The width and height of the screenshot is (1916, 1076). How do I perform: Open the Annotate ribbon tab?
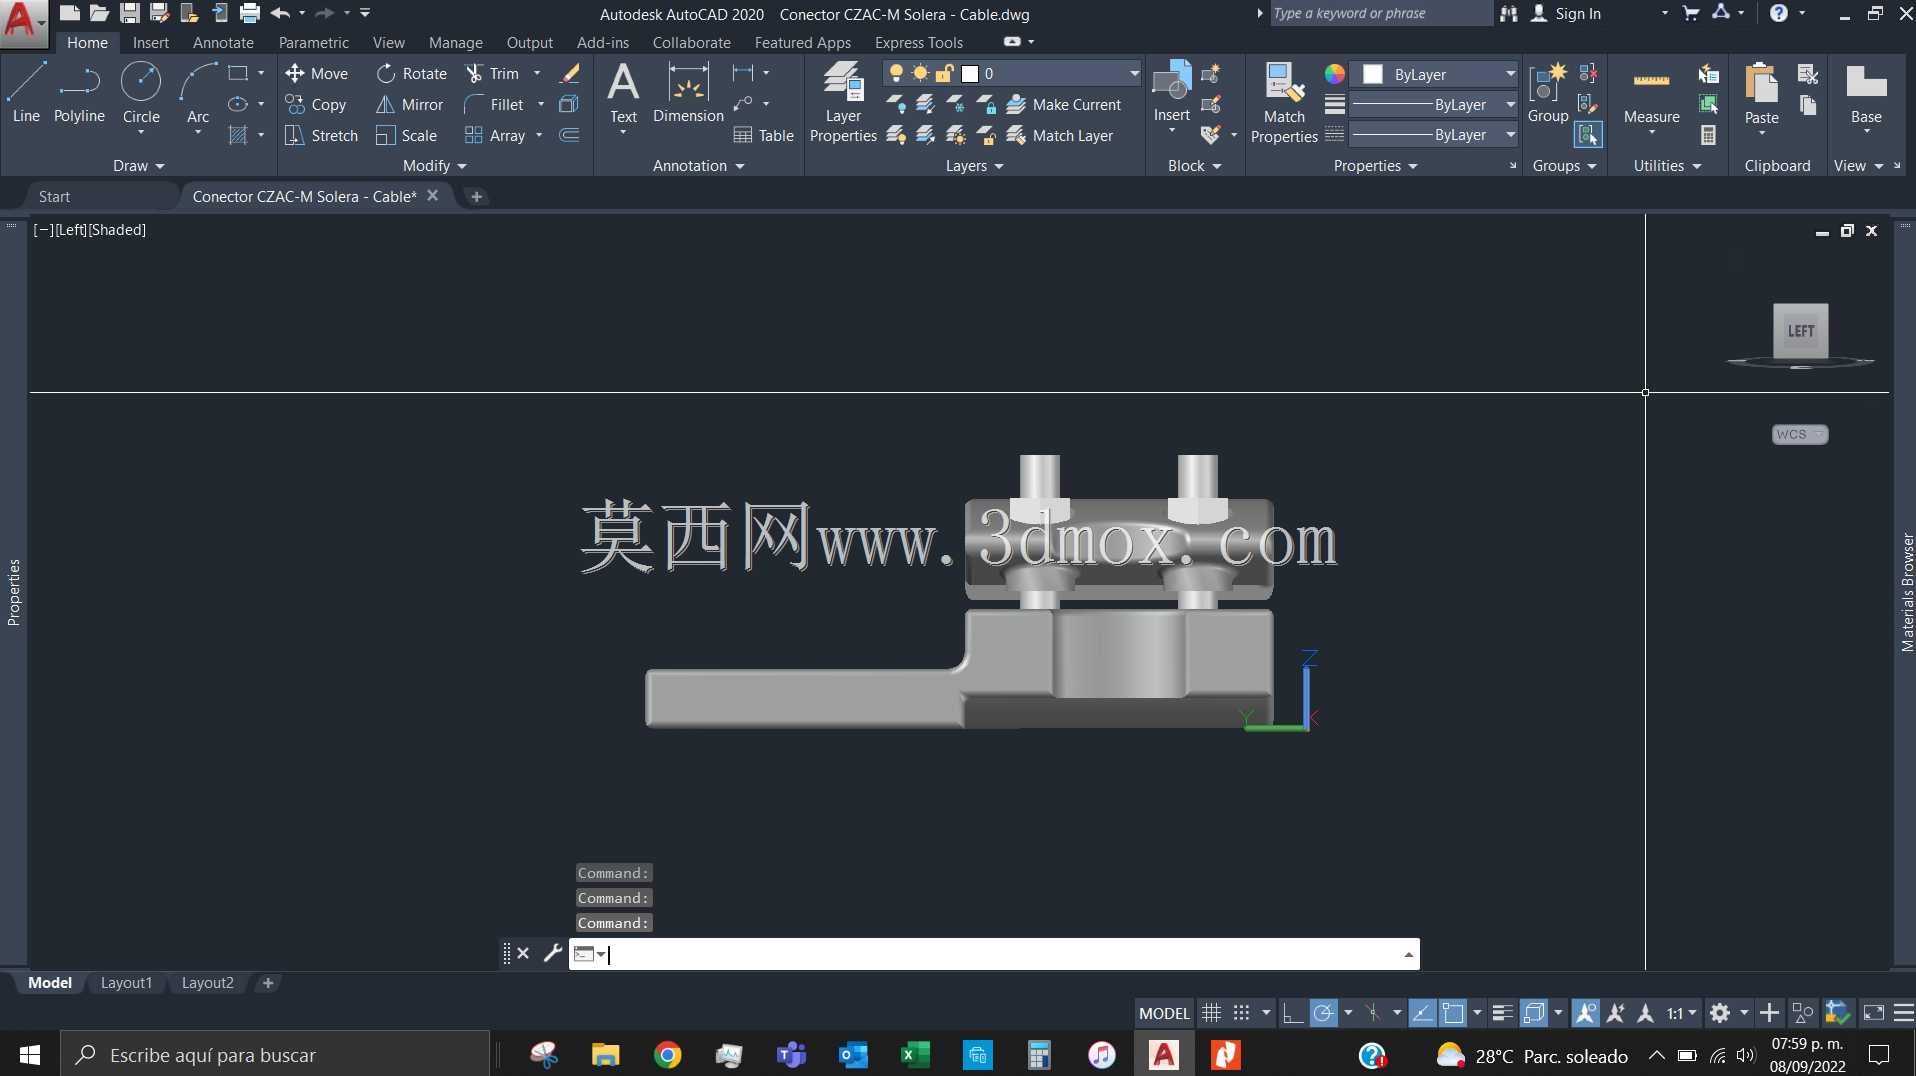point(223,42)
